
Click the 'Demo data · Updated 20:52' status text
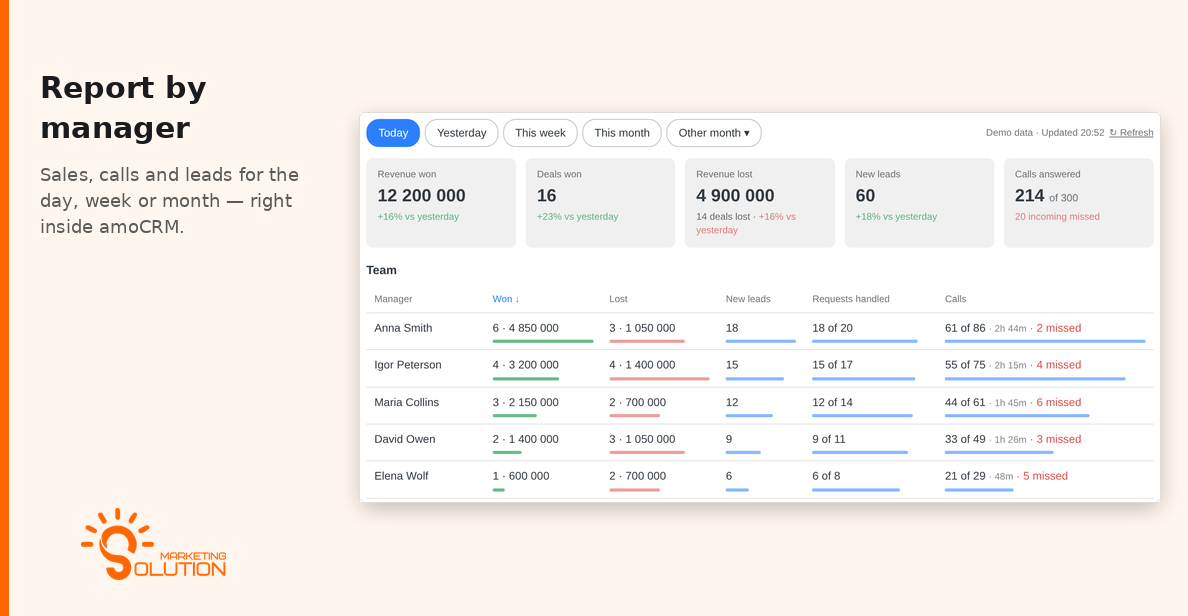(x=1045, y=133)
